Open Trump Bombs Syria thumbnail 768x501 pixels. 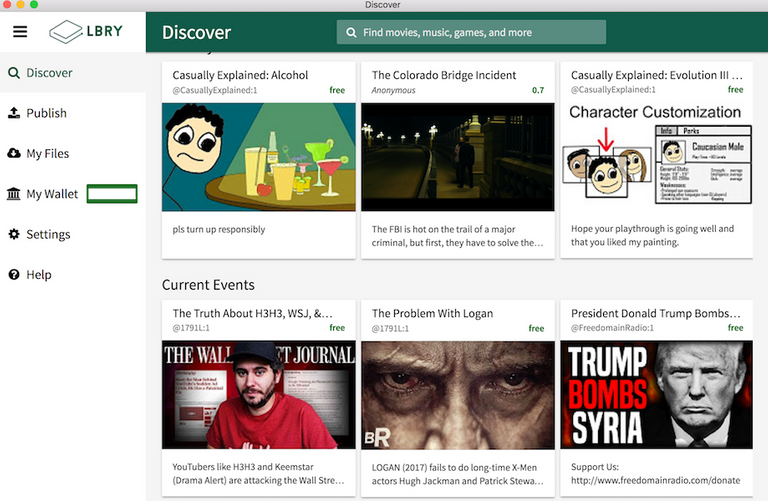(656, 395)
